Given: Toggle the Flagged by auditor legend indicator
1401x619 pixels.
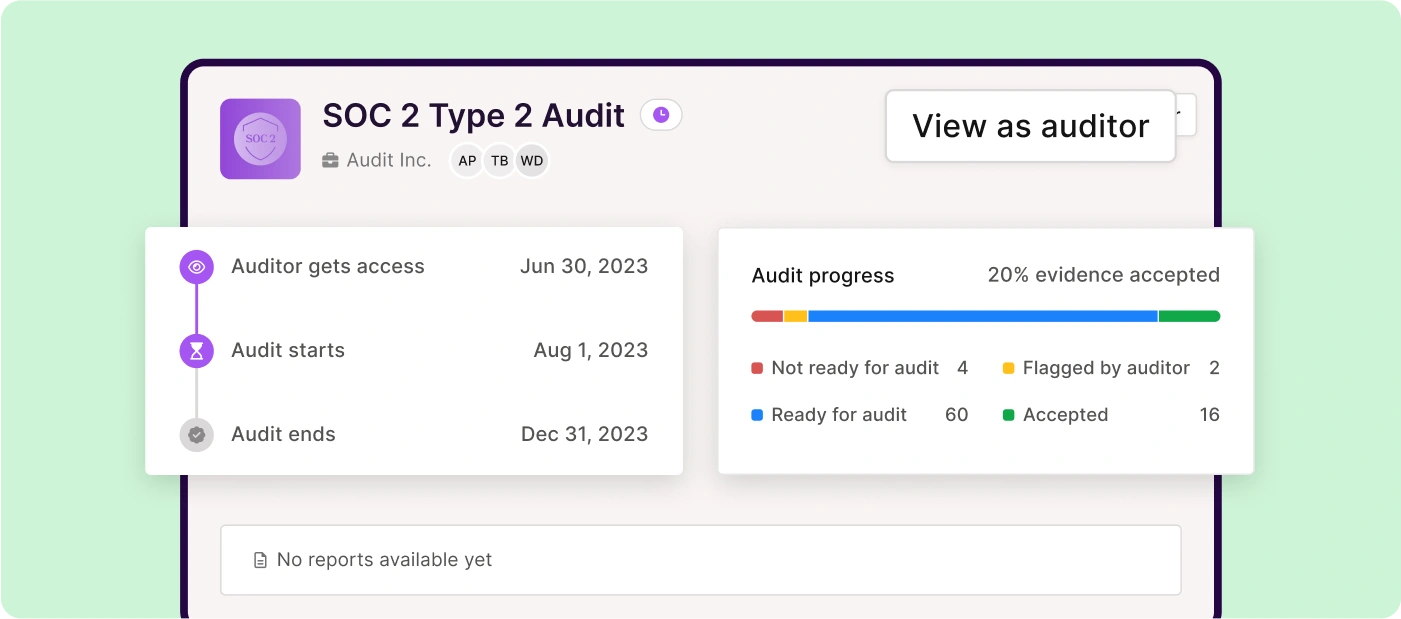Looking at the screenshot, I should point(1010,367).
